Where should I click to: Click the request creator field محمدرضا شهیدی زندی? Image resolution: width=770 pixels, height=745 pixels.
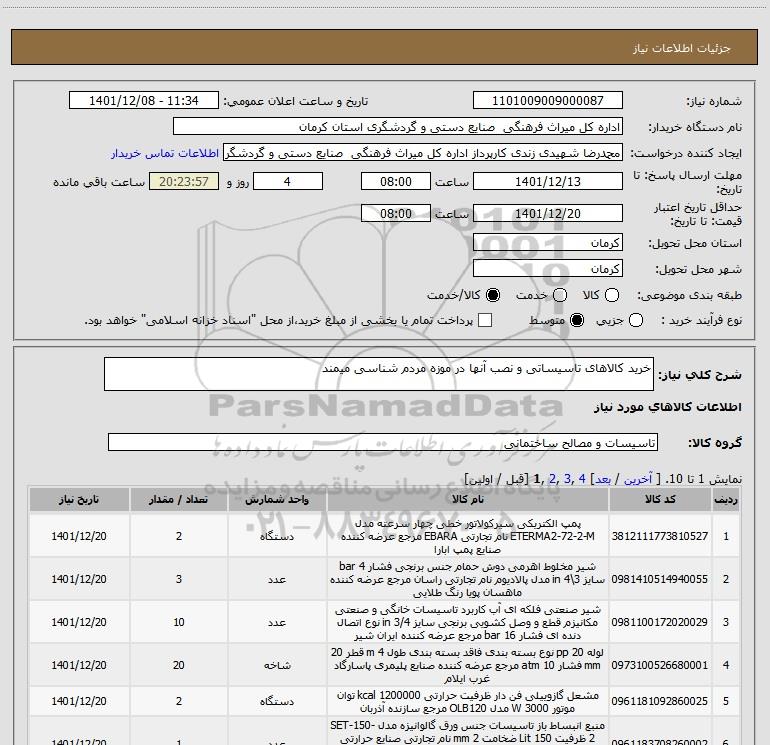[x=423, y=153]
